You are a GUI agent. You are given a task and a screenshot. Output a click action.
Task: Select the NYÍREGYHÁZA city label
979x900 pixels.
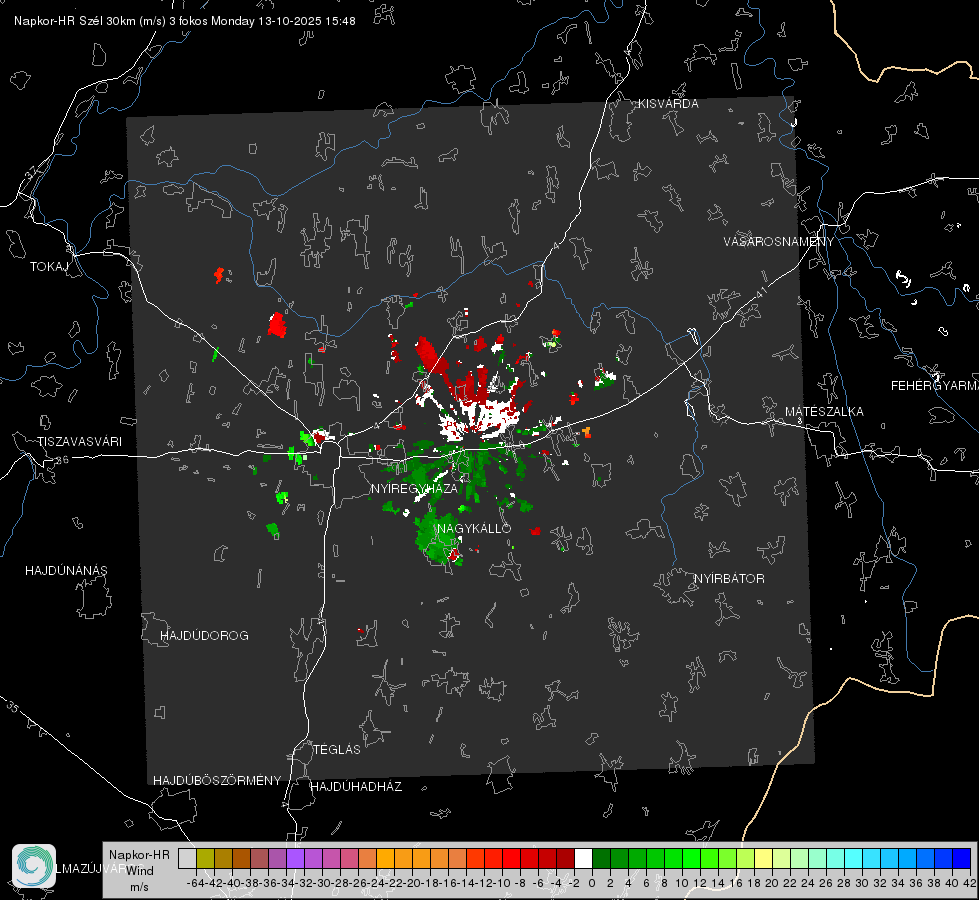tap(414, 488)
